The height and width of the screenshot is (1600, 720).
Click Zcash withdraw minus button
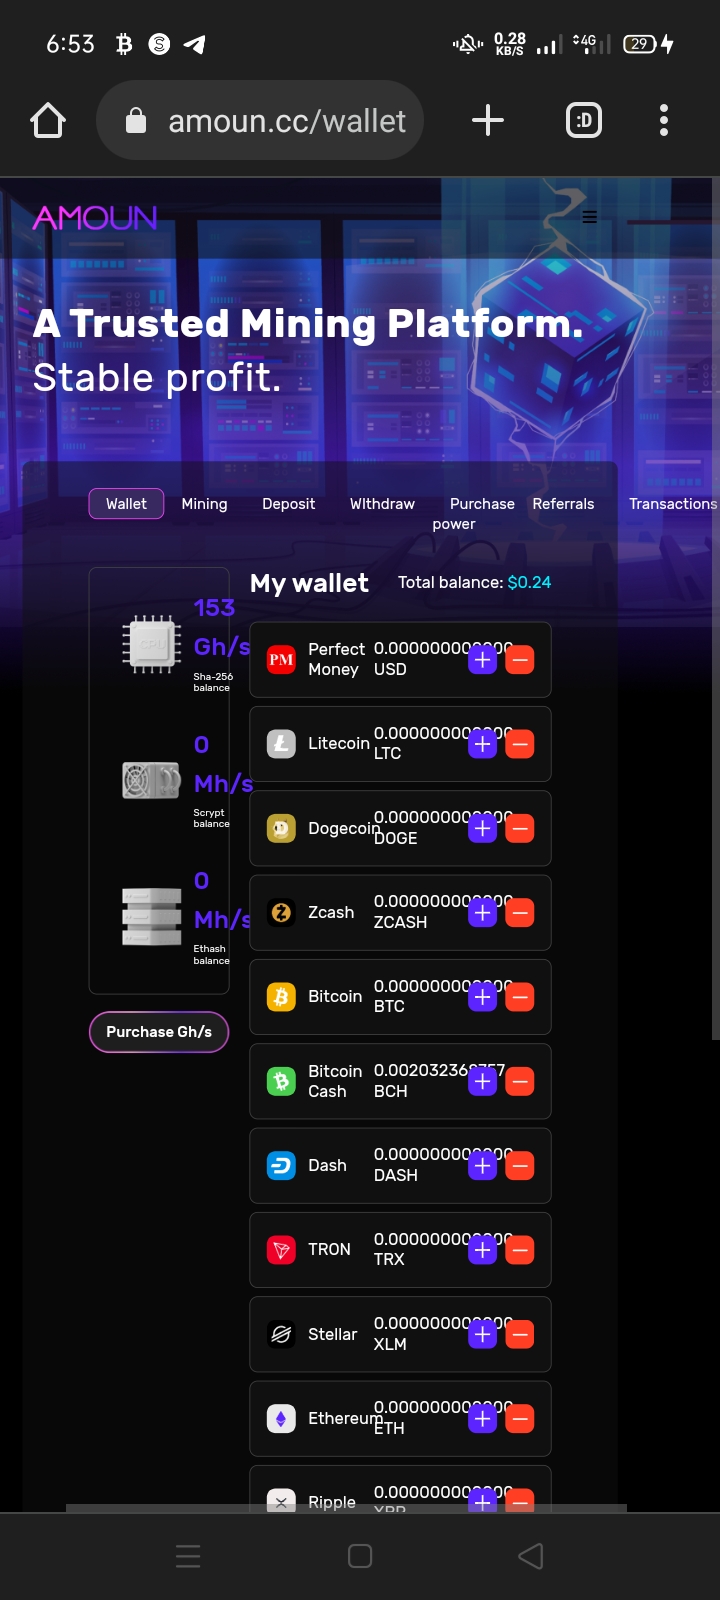520,913
